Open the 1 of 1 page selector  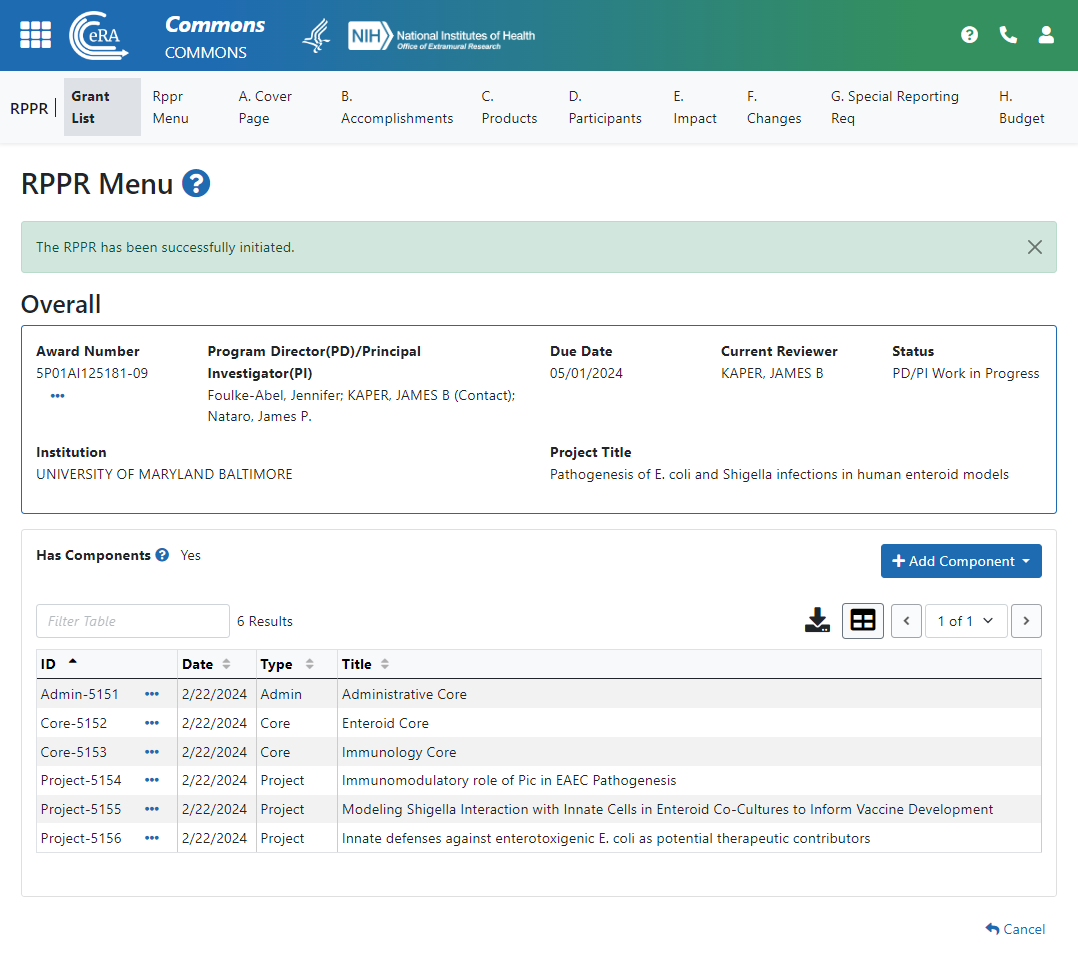pyautogui.click(x=964, y=621)
